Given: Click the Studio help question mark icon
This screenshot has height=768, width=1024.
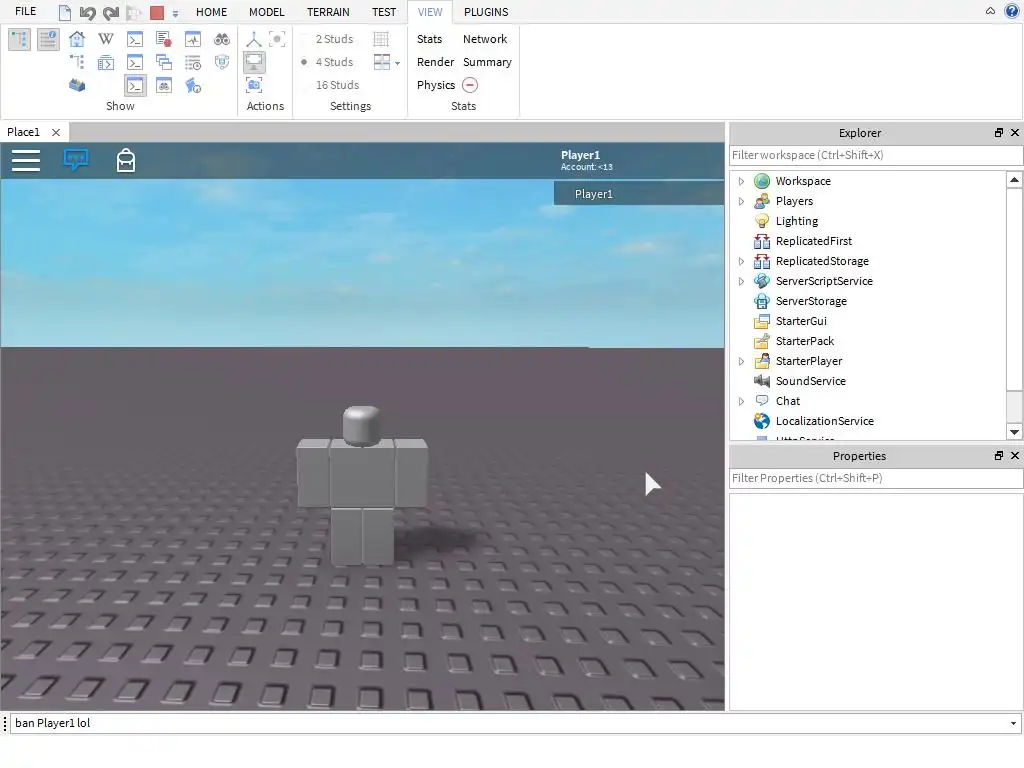Looking at the screenshot, I should (x=1012, y=11).
